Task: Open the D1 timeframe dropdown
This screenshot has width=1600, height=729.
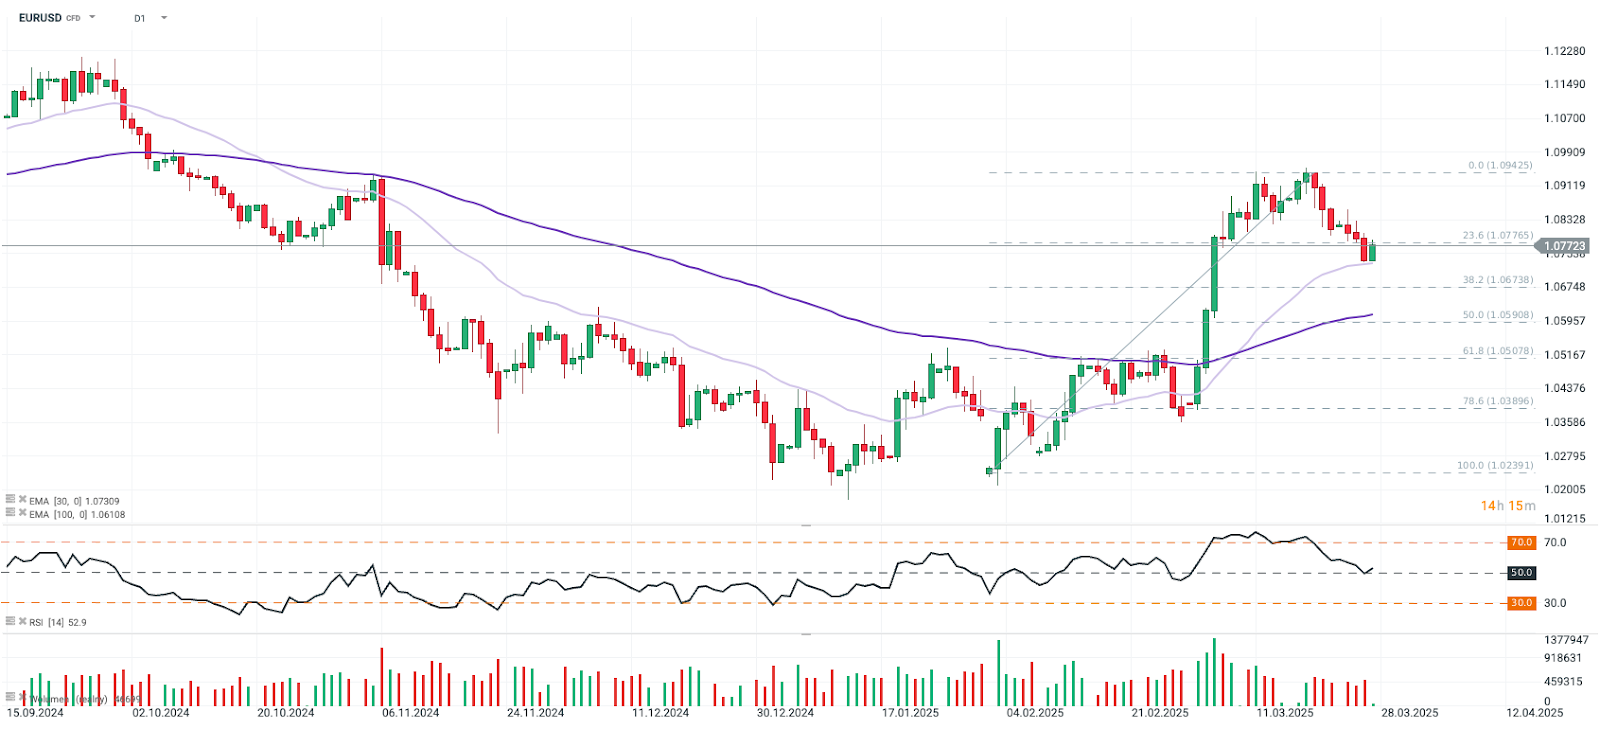Action: [164, 18]
